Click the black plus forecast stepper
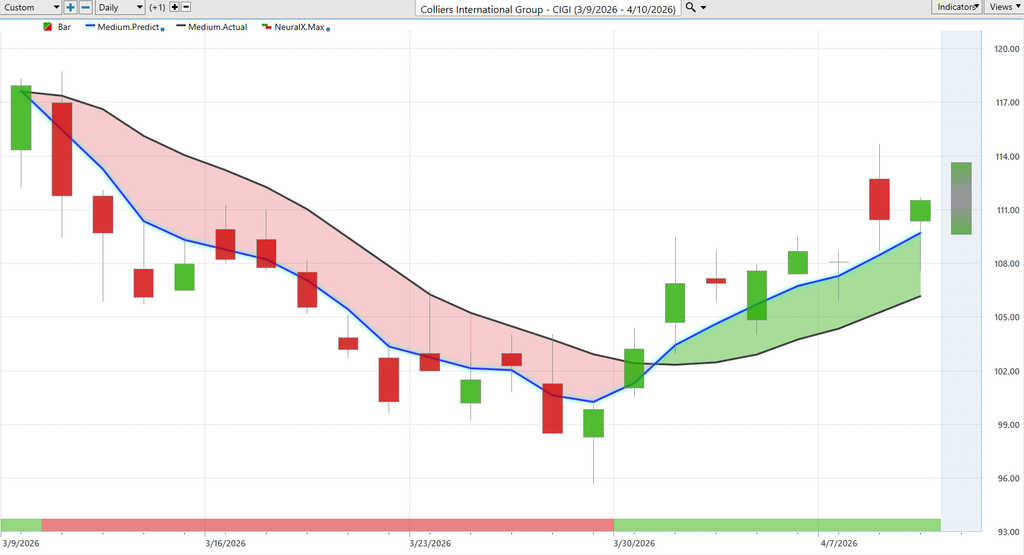 [x=175, y=7]
